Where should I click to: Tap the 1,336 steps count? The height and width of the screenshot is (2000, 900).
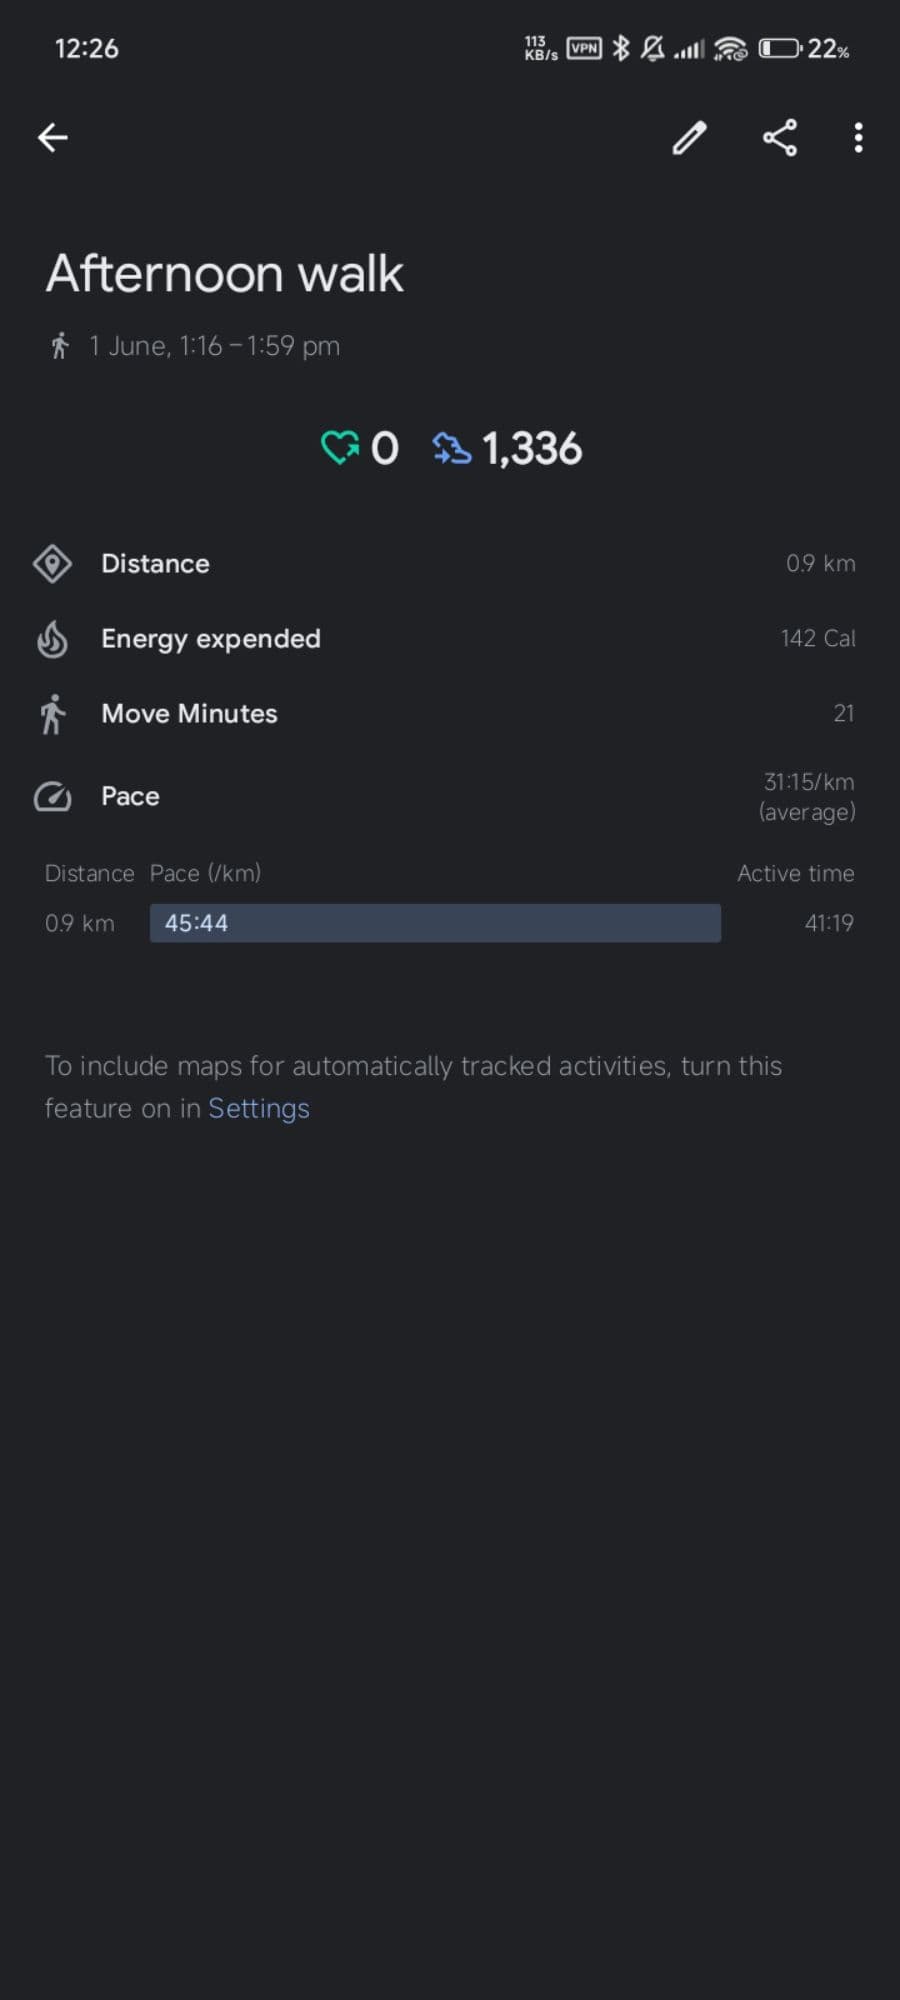click(532, 449)
